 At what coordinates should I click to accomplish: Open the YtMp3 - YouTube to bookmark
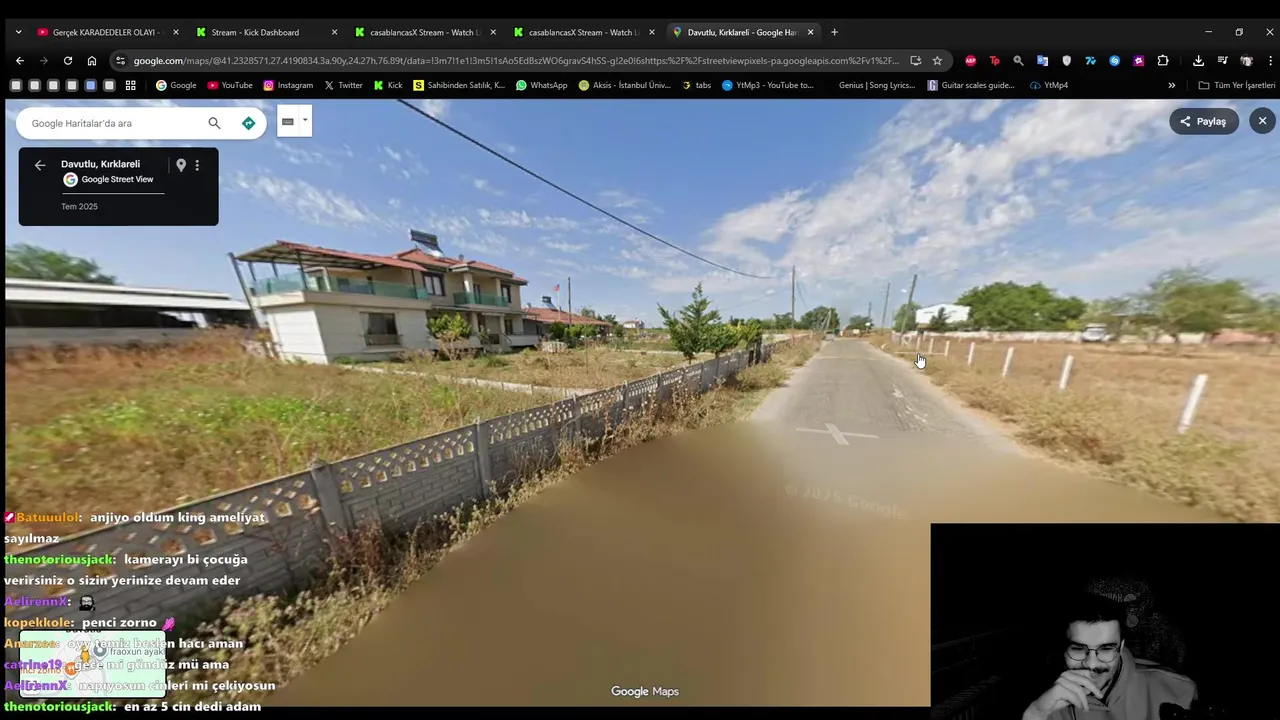[768, 85]
